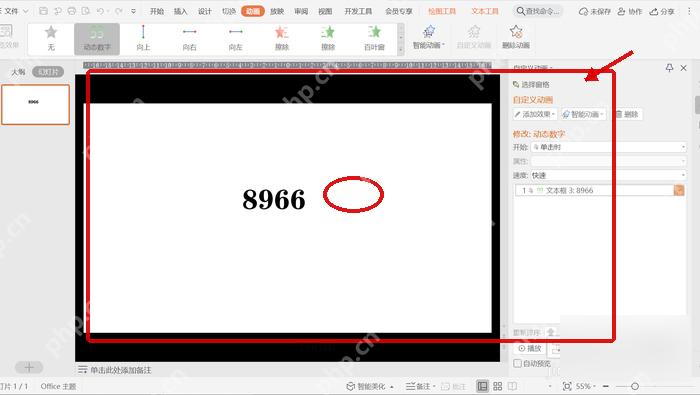Open the 放映 ribbon tab

point(277,11)
